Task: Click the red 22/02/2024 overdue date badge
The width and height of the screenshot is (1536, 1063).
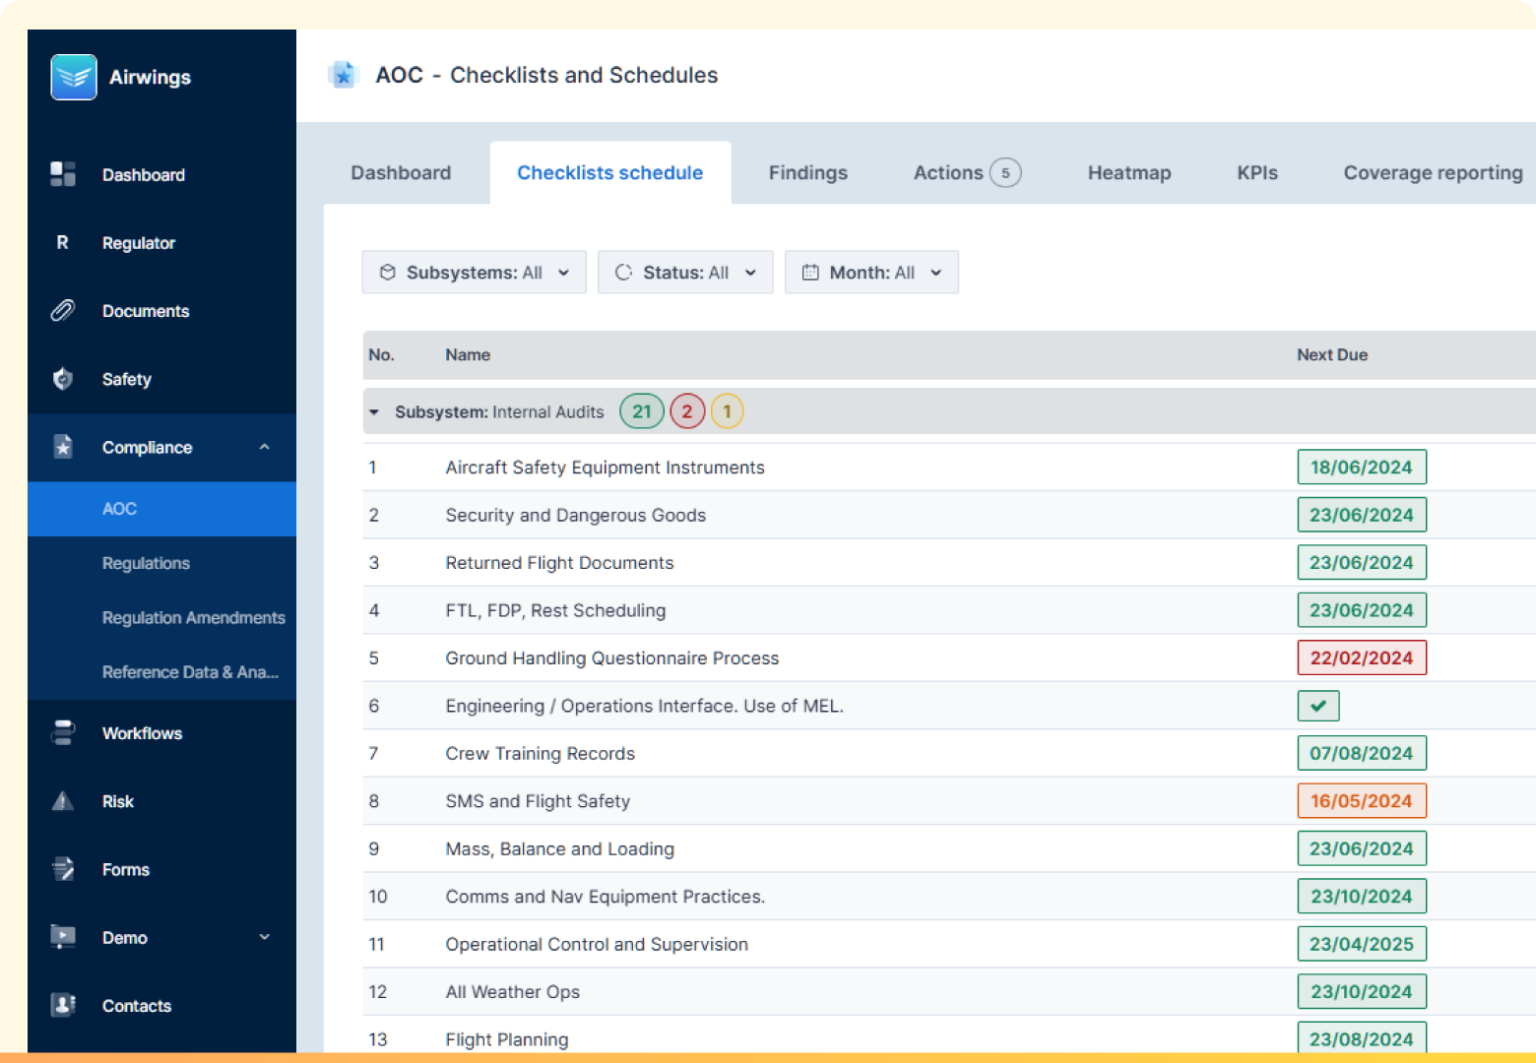Action: point(1361,657)
